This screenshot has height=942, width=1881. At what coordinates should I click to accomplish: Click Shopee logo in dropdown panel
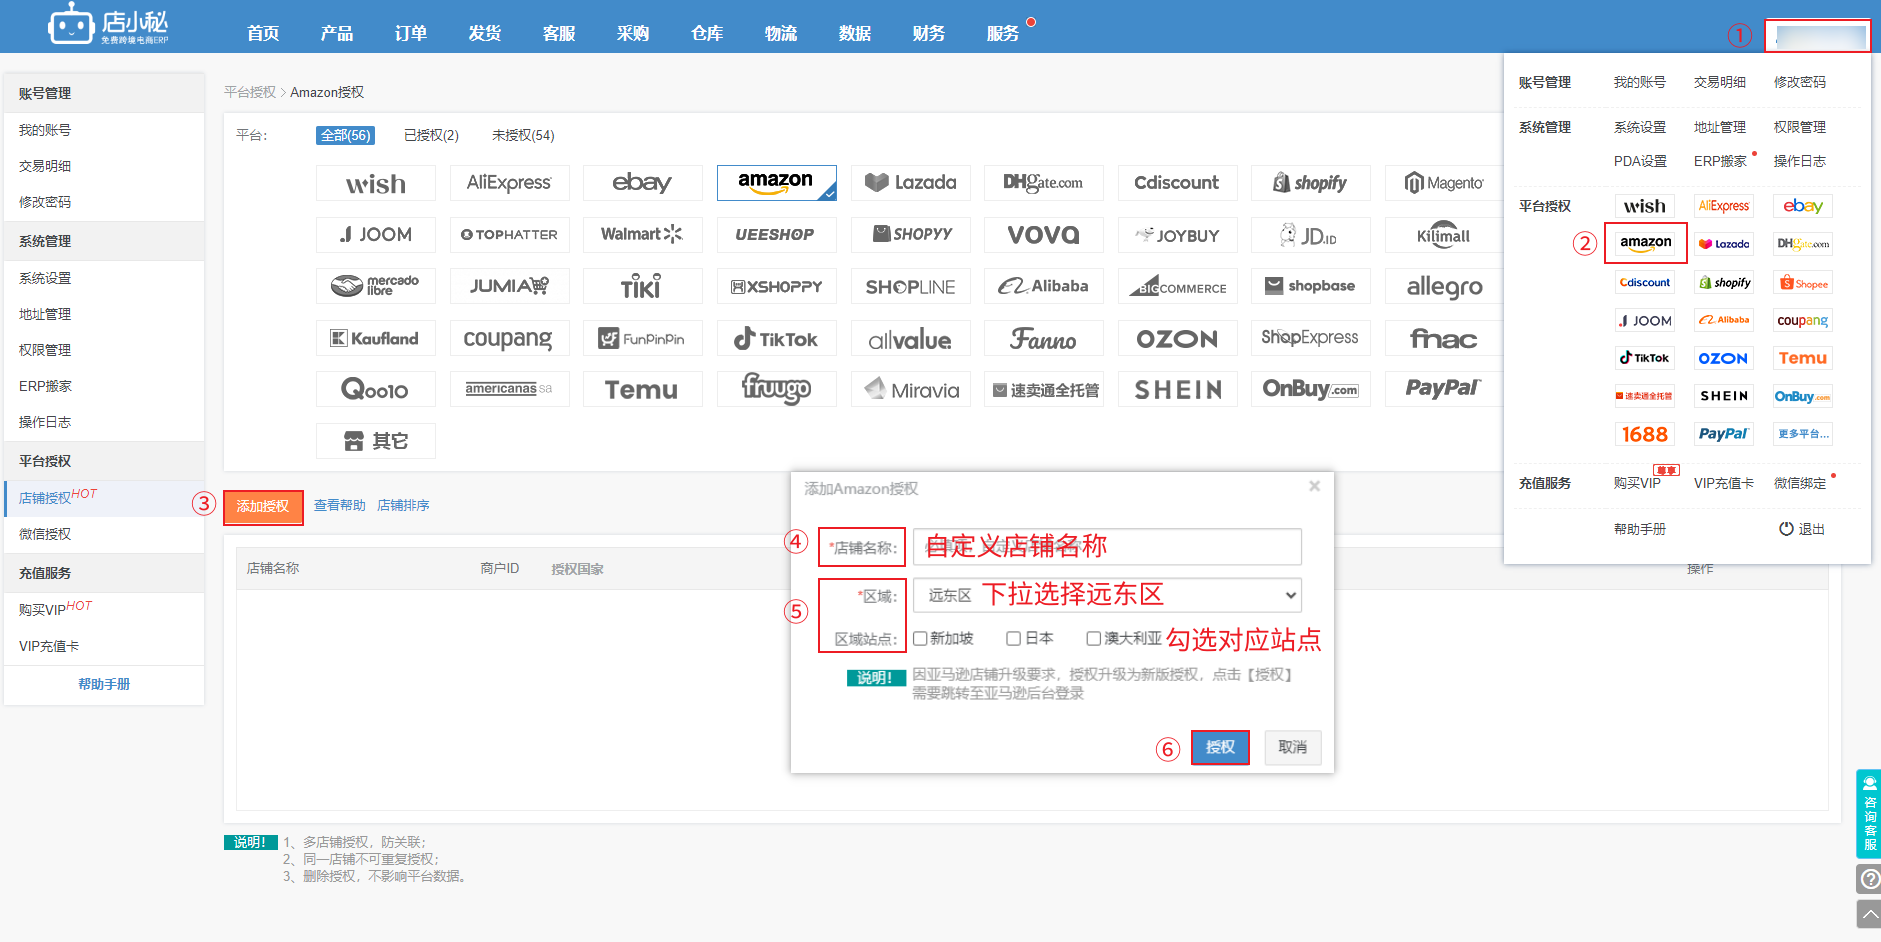(1803, 283)
